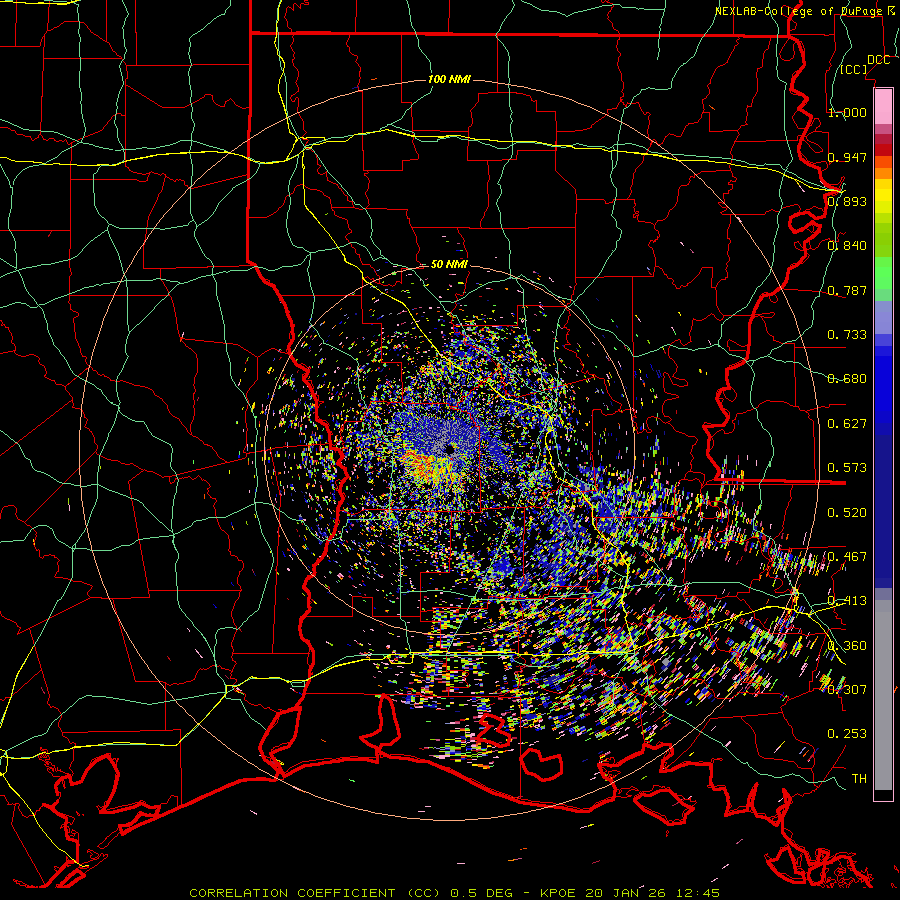The image size is (900, 900).
Task: Click the black radar site dot at the center
Action: click(451, 449)
